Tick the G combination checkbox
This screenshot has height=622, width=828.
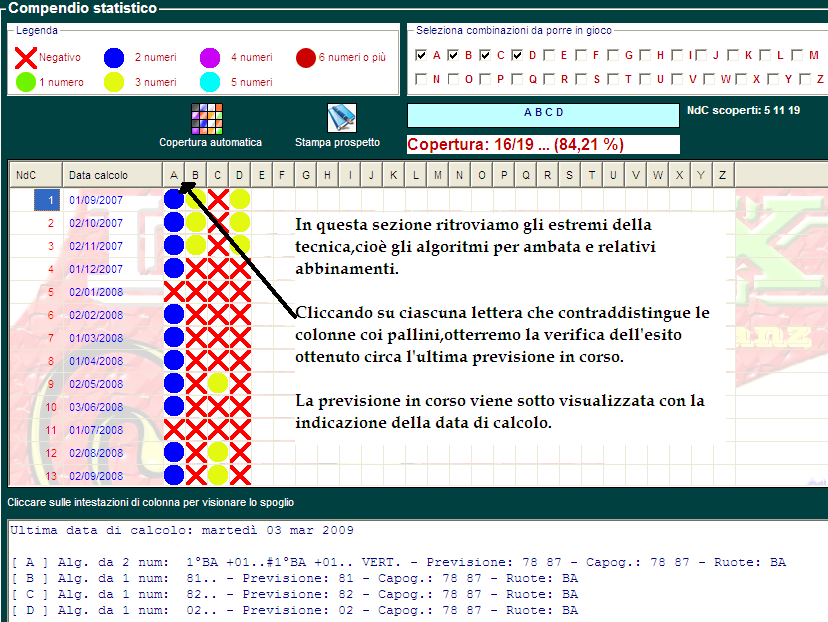click(613, 55)
